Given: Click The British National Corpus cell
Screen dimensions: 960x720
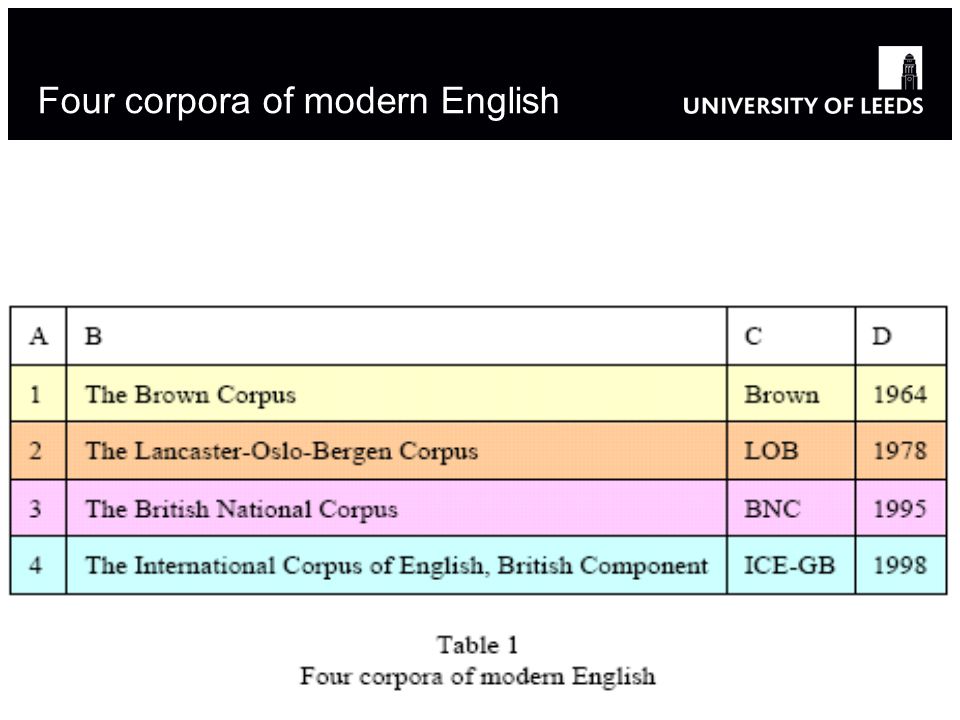Looking at the screenshot, I should pos(397,509).
